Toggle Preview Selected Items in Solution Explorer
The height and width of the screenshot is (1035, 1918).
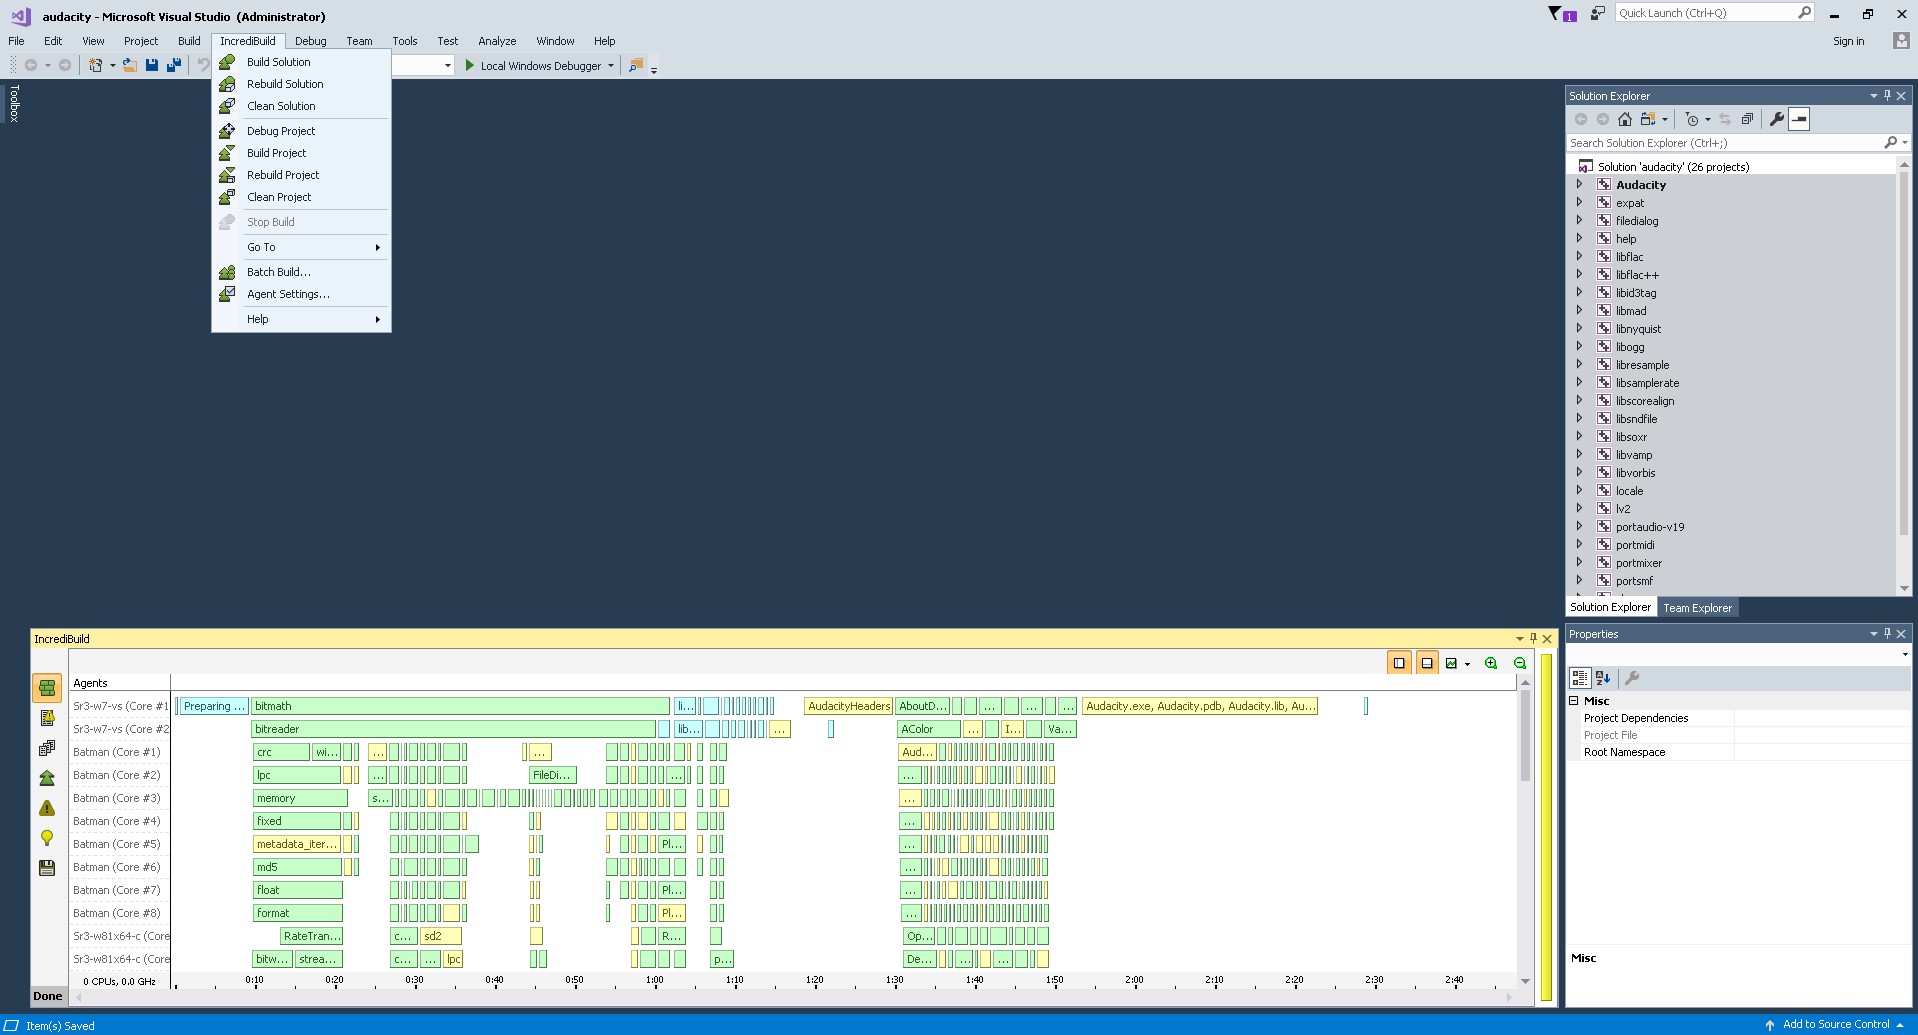(x=1799, y=119)
